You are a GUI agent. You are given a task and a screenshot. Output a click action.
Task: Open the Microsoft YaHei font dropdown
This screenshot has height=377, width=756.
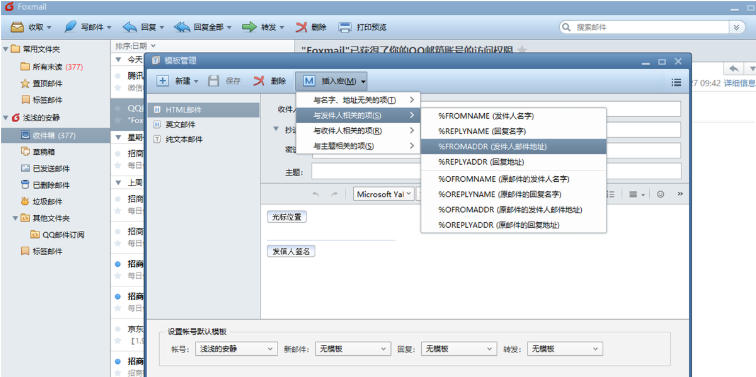click(384, 194)
